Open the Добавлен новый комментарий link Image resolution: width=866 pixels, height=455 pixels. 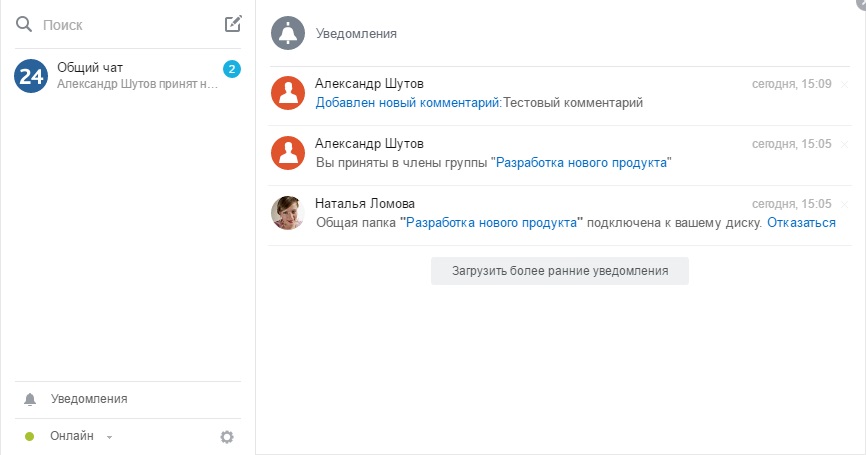pyautogui.click(x=407, y=102)
